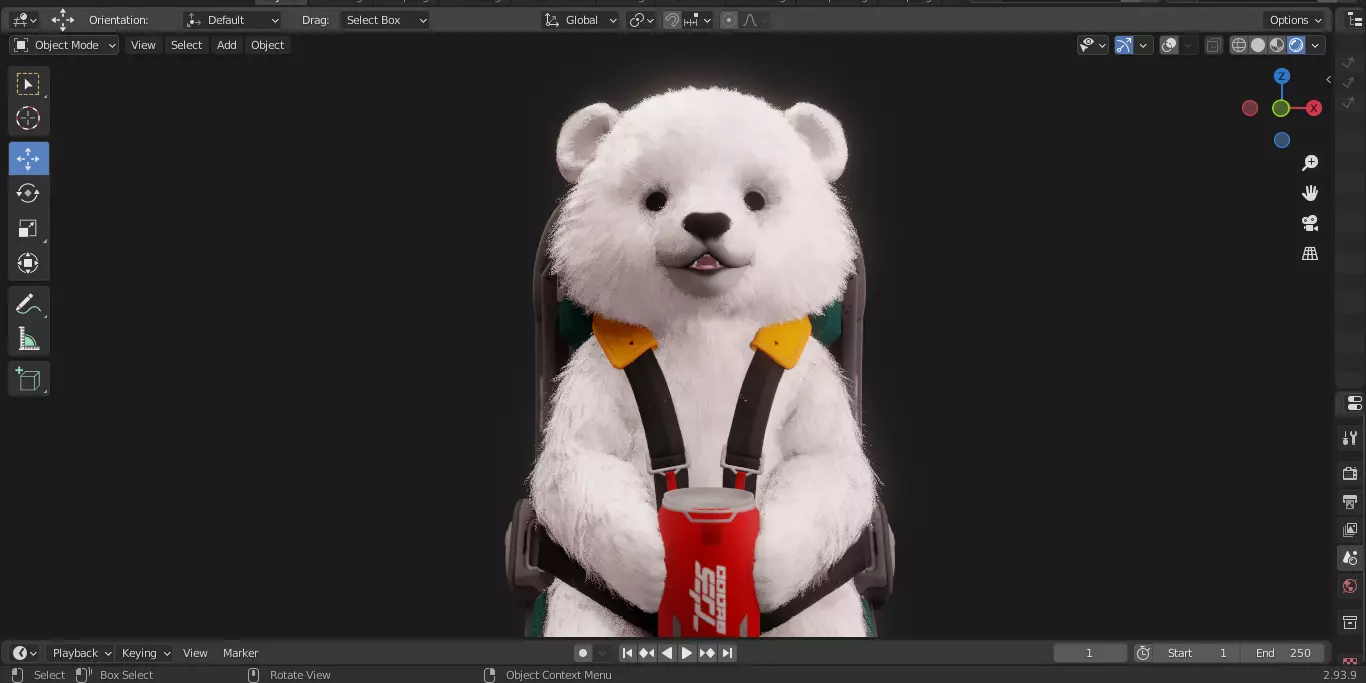This screenshot has height=683, width=1366.
Task: Open the viewport shading options arrow
Action: [x=1316, y=45]
